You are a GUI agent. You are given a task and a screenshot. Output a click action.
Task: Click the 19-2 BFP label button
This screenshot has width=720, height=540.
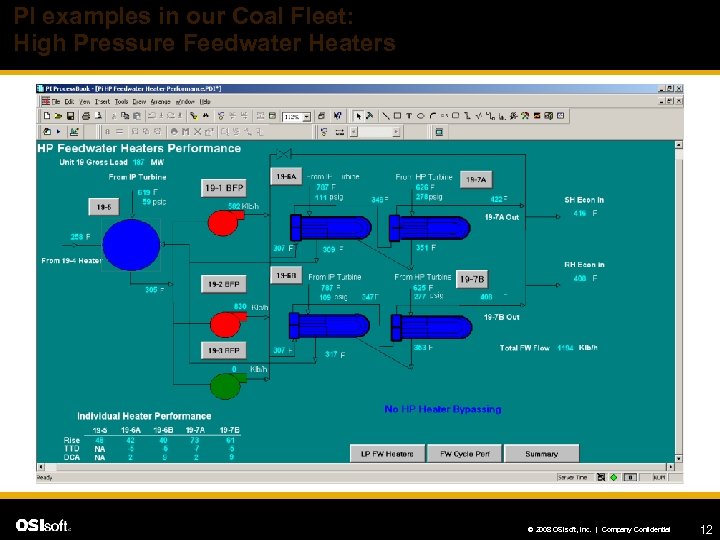[x=224, y=284]
